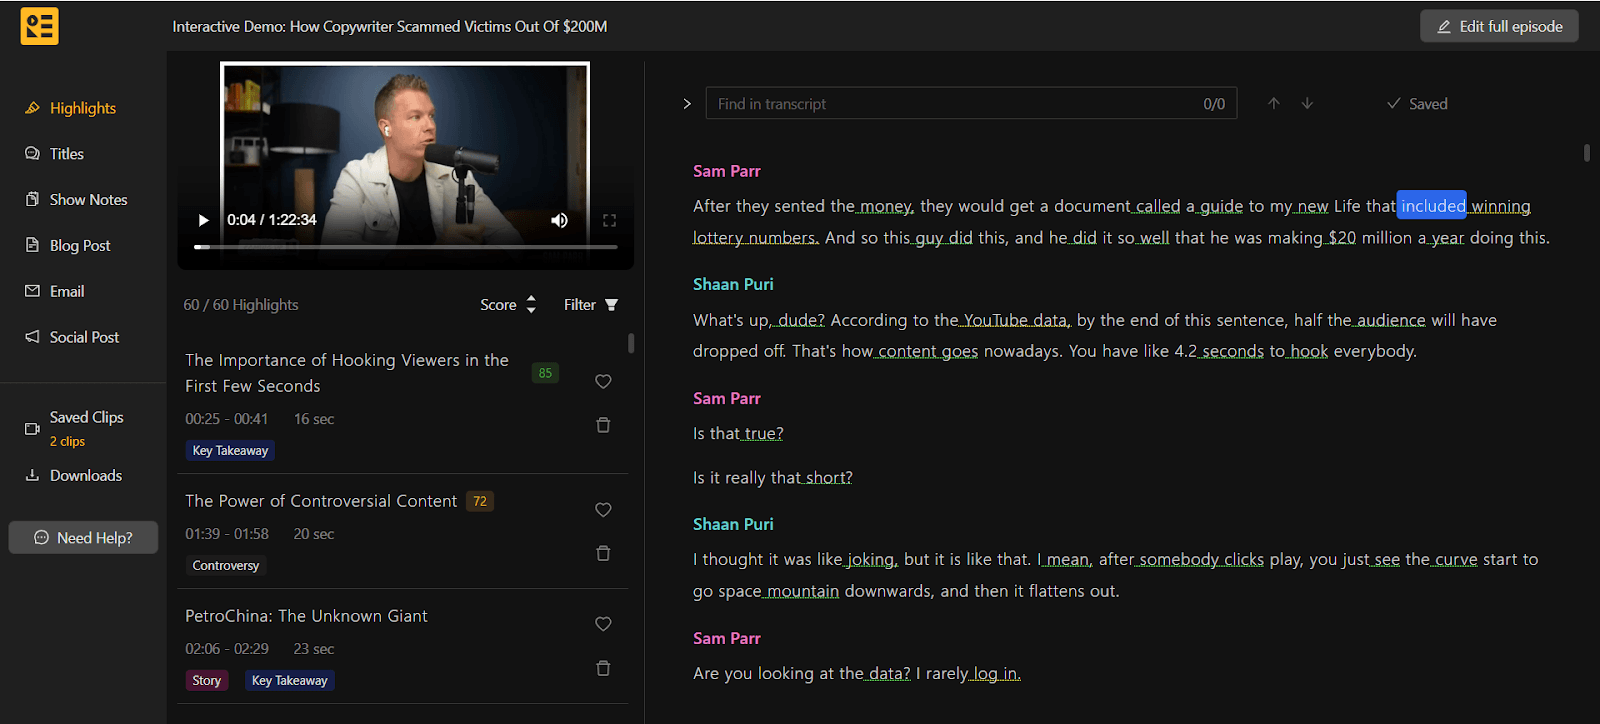Click score badge 72
This screenshot has width=1600, height=724.
coord(480,501)
